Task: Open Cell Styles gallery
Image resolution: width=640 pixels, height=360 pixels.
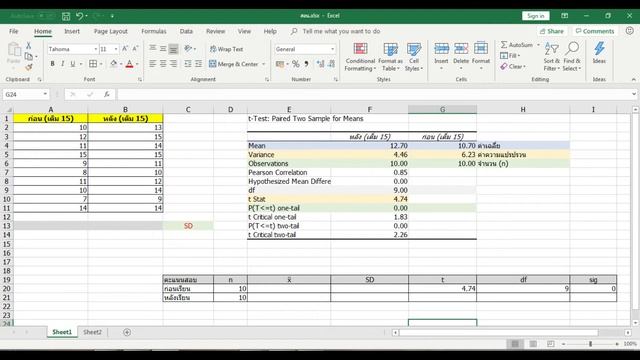Action: (x=414, y=57)
